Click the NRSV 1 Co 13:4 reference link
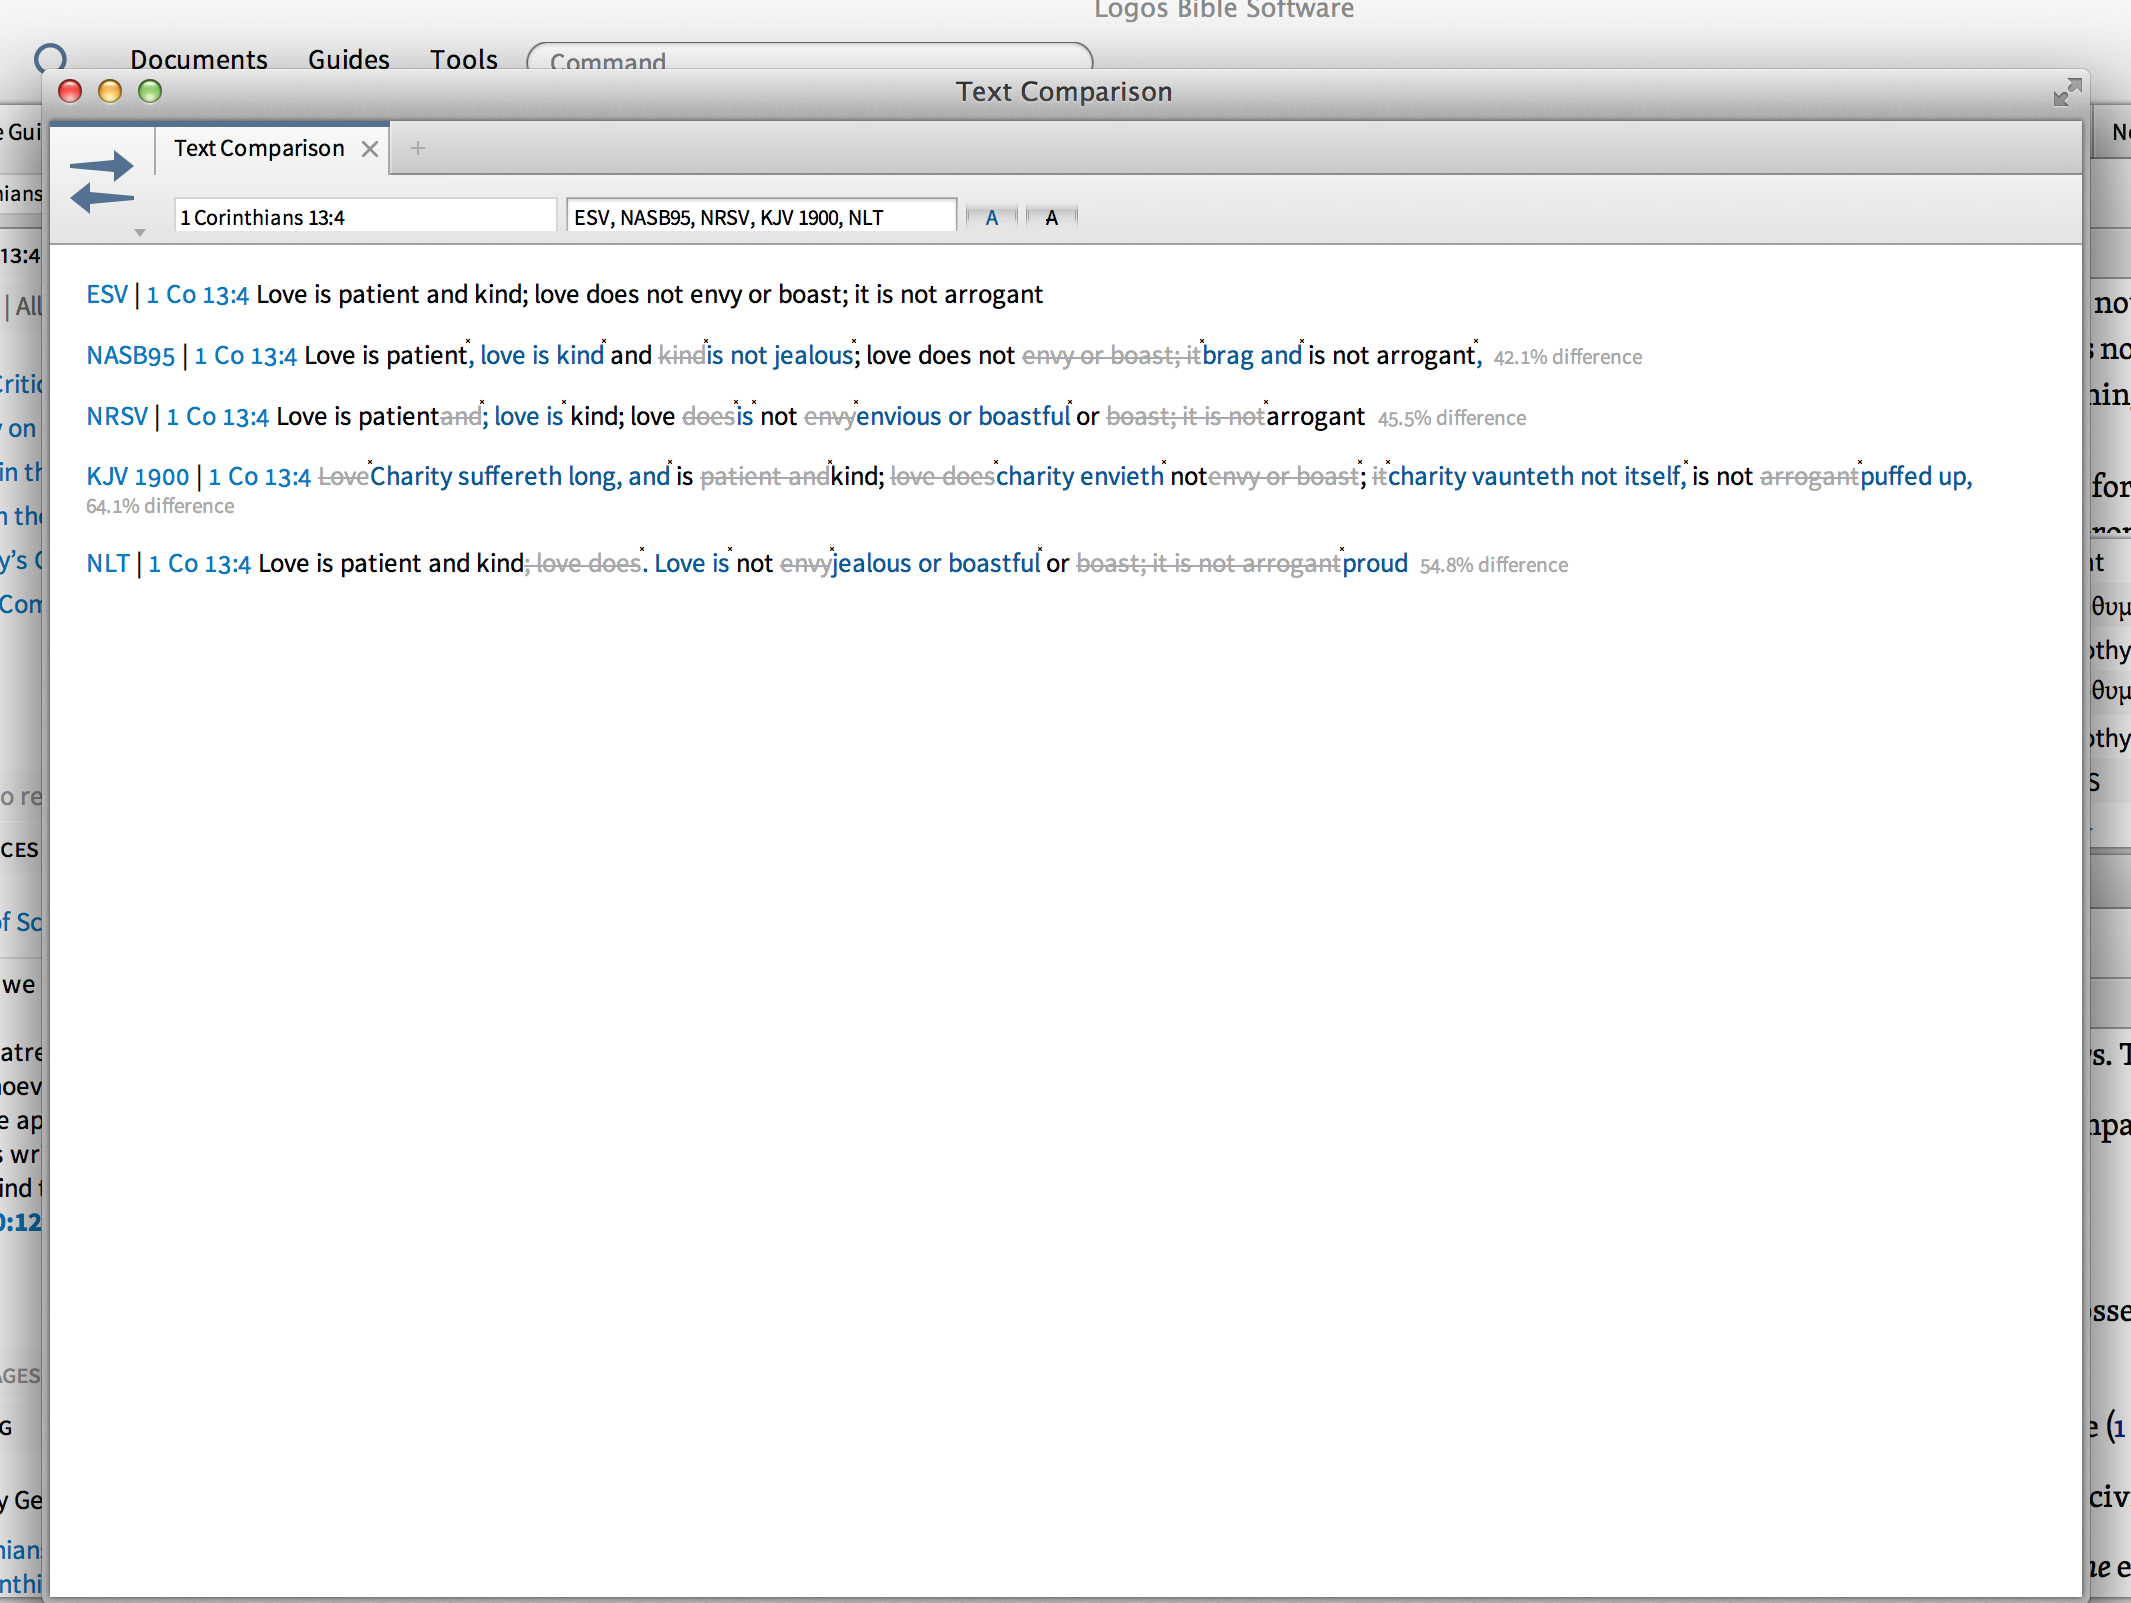2131x1603 pixels. (x=217, y=417)
